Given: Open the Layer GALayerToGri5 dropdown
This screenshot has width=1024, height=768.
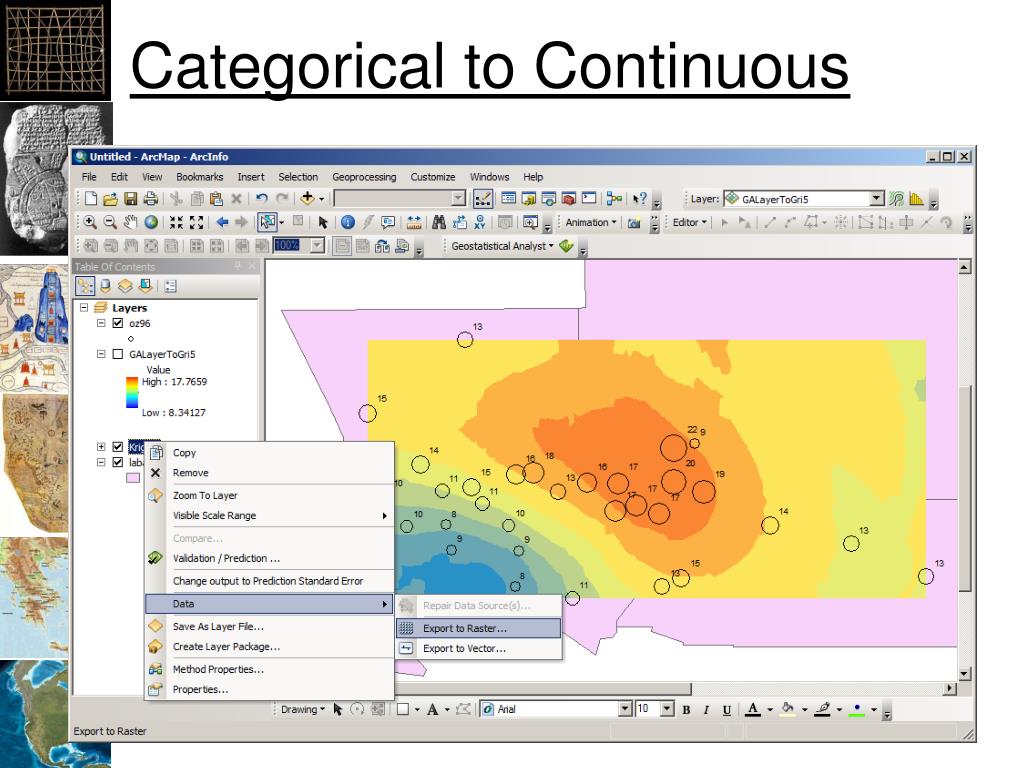Looking at the screenshot, I should click(877, 199).
